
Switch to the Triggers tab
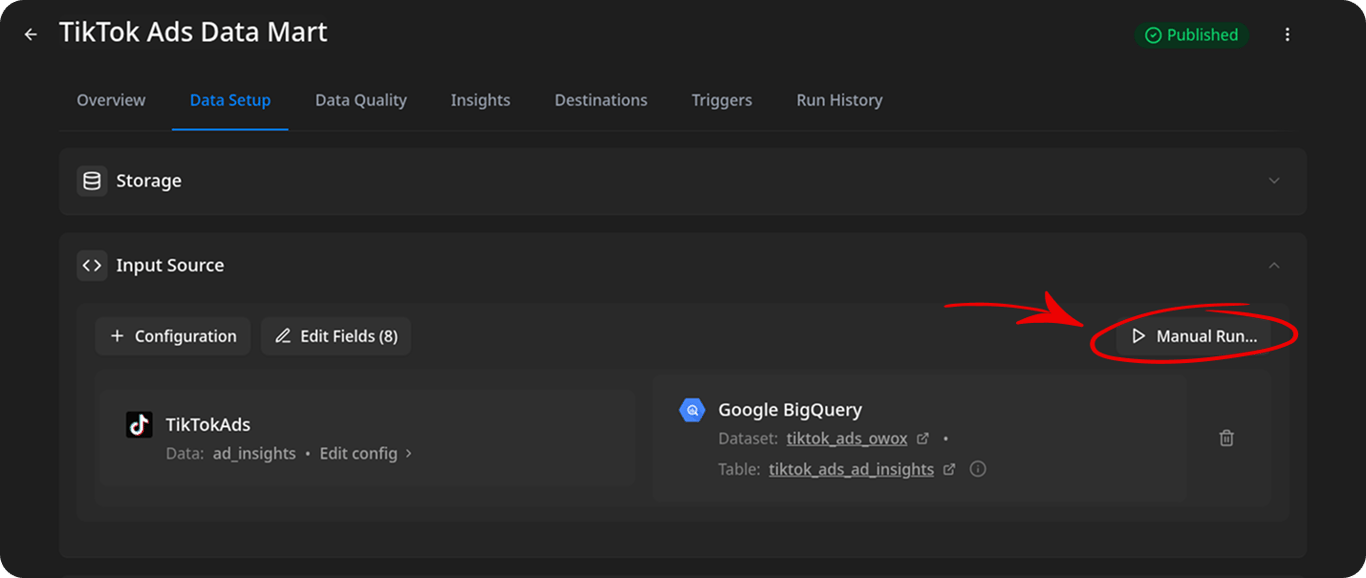[x=722, y=100]
